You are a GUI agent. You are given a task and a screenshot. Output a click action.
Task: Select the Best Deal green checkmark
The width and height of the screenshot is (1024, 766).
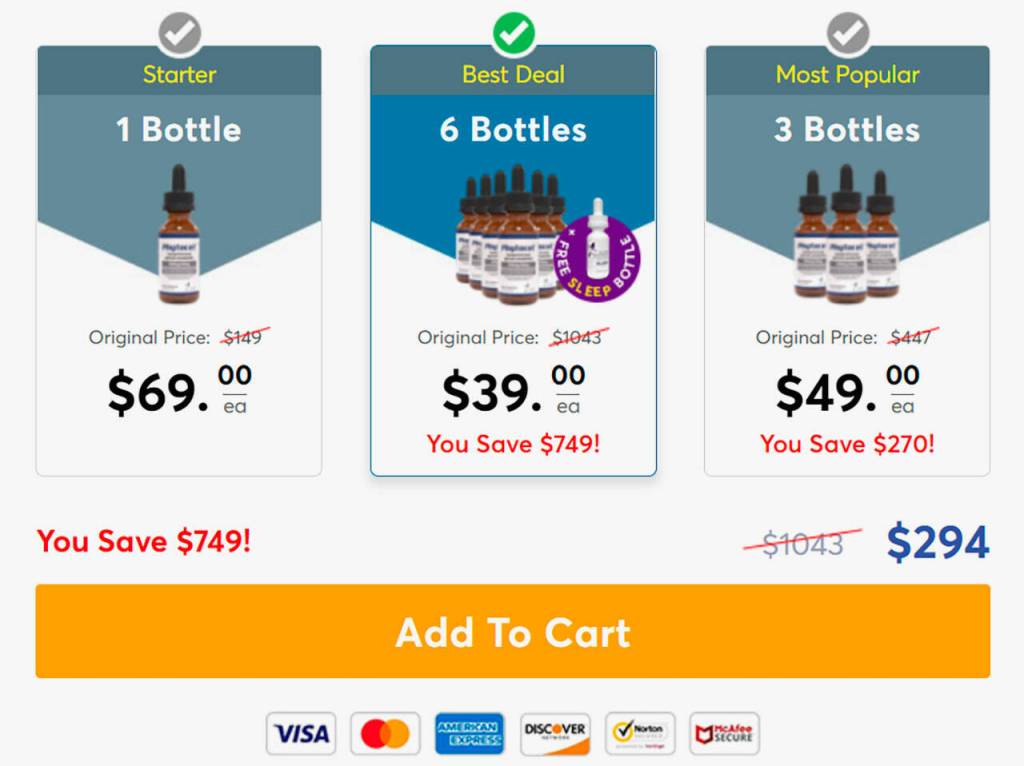pyautogui.click(x=514, y=35)
